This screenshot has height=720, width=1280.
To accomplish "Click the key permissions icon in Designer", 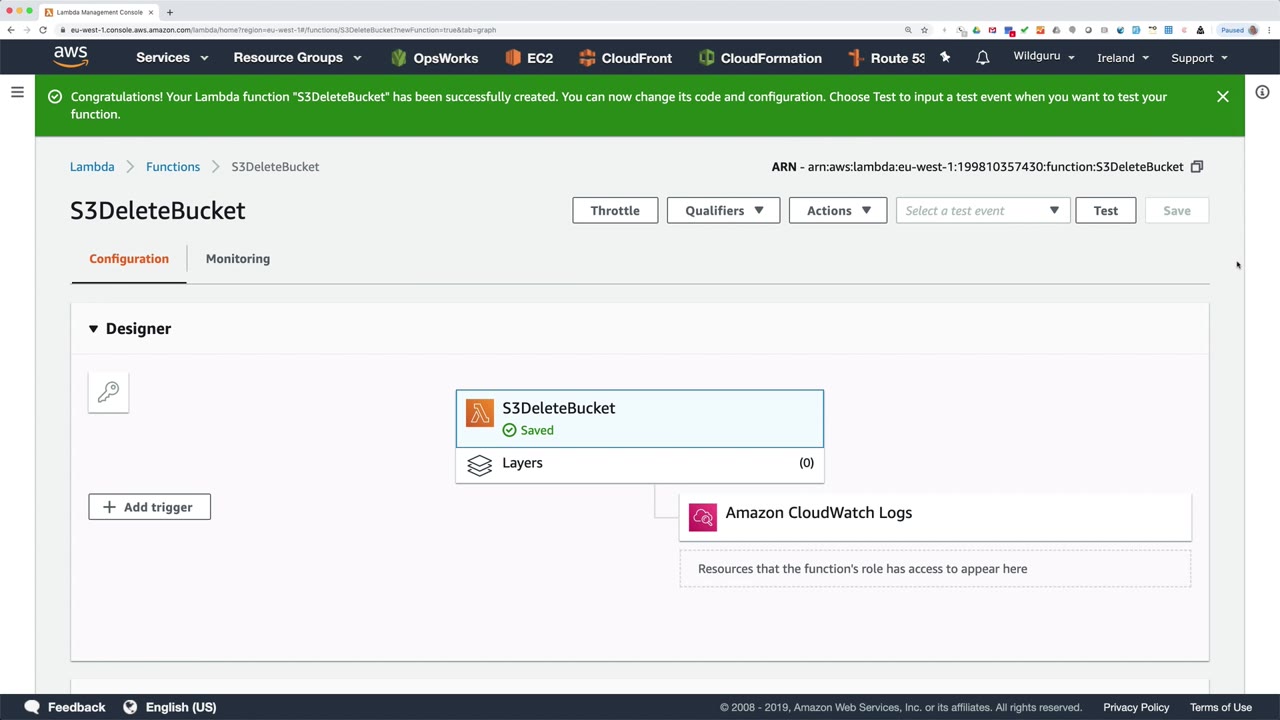I will [108, 392].
